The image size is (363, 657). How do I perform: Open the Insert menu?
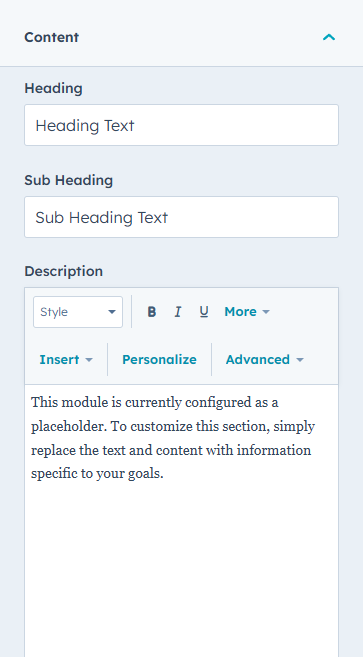pos(66,360)
